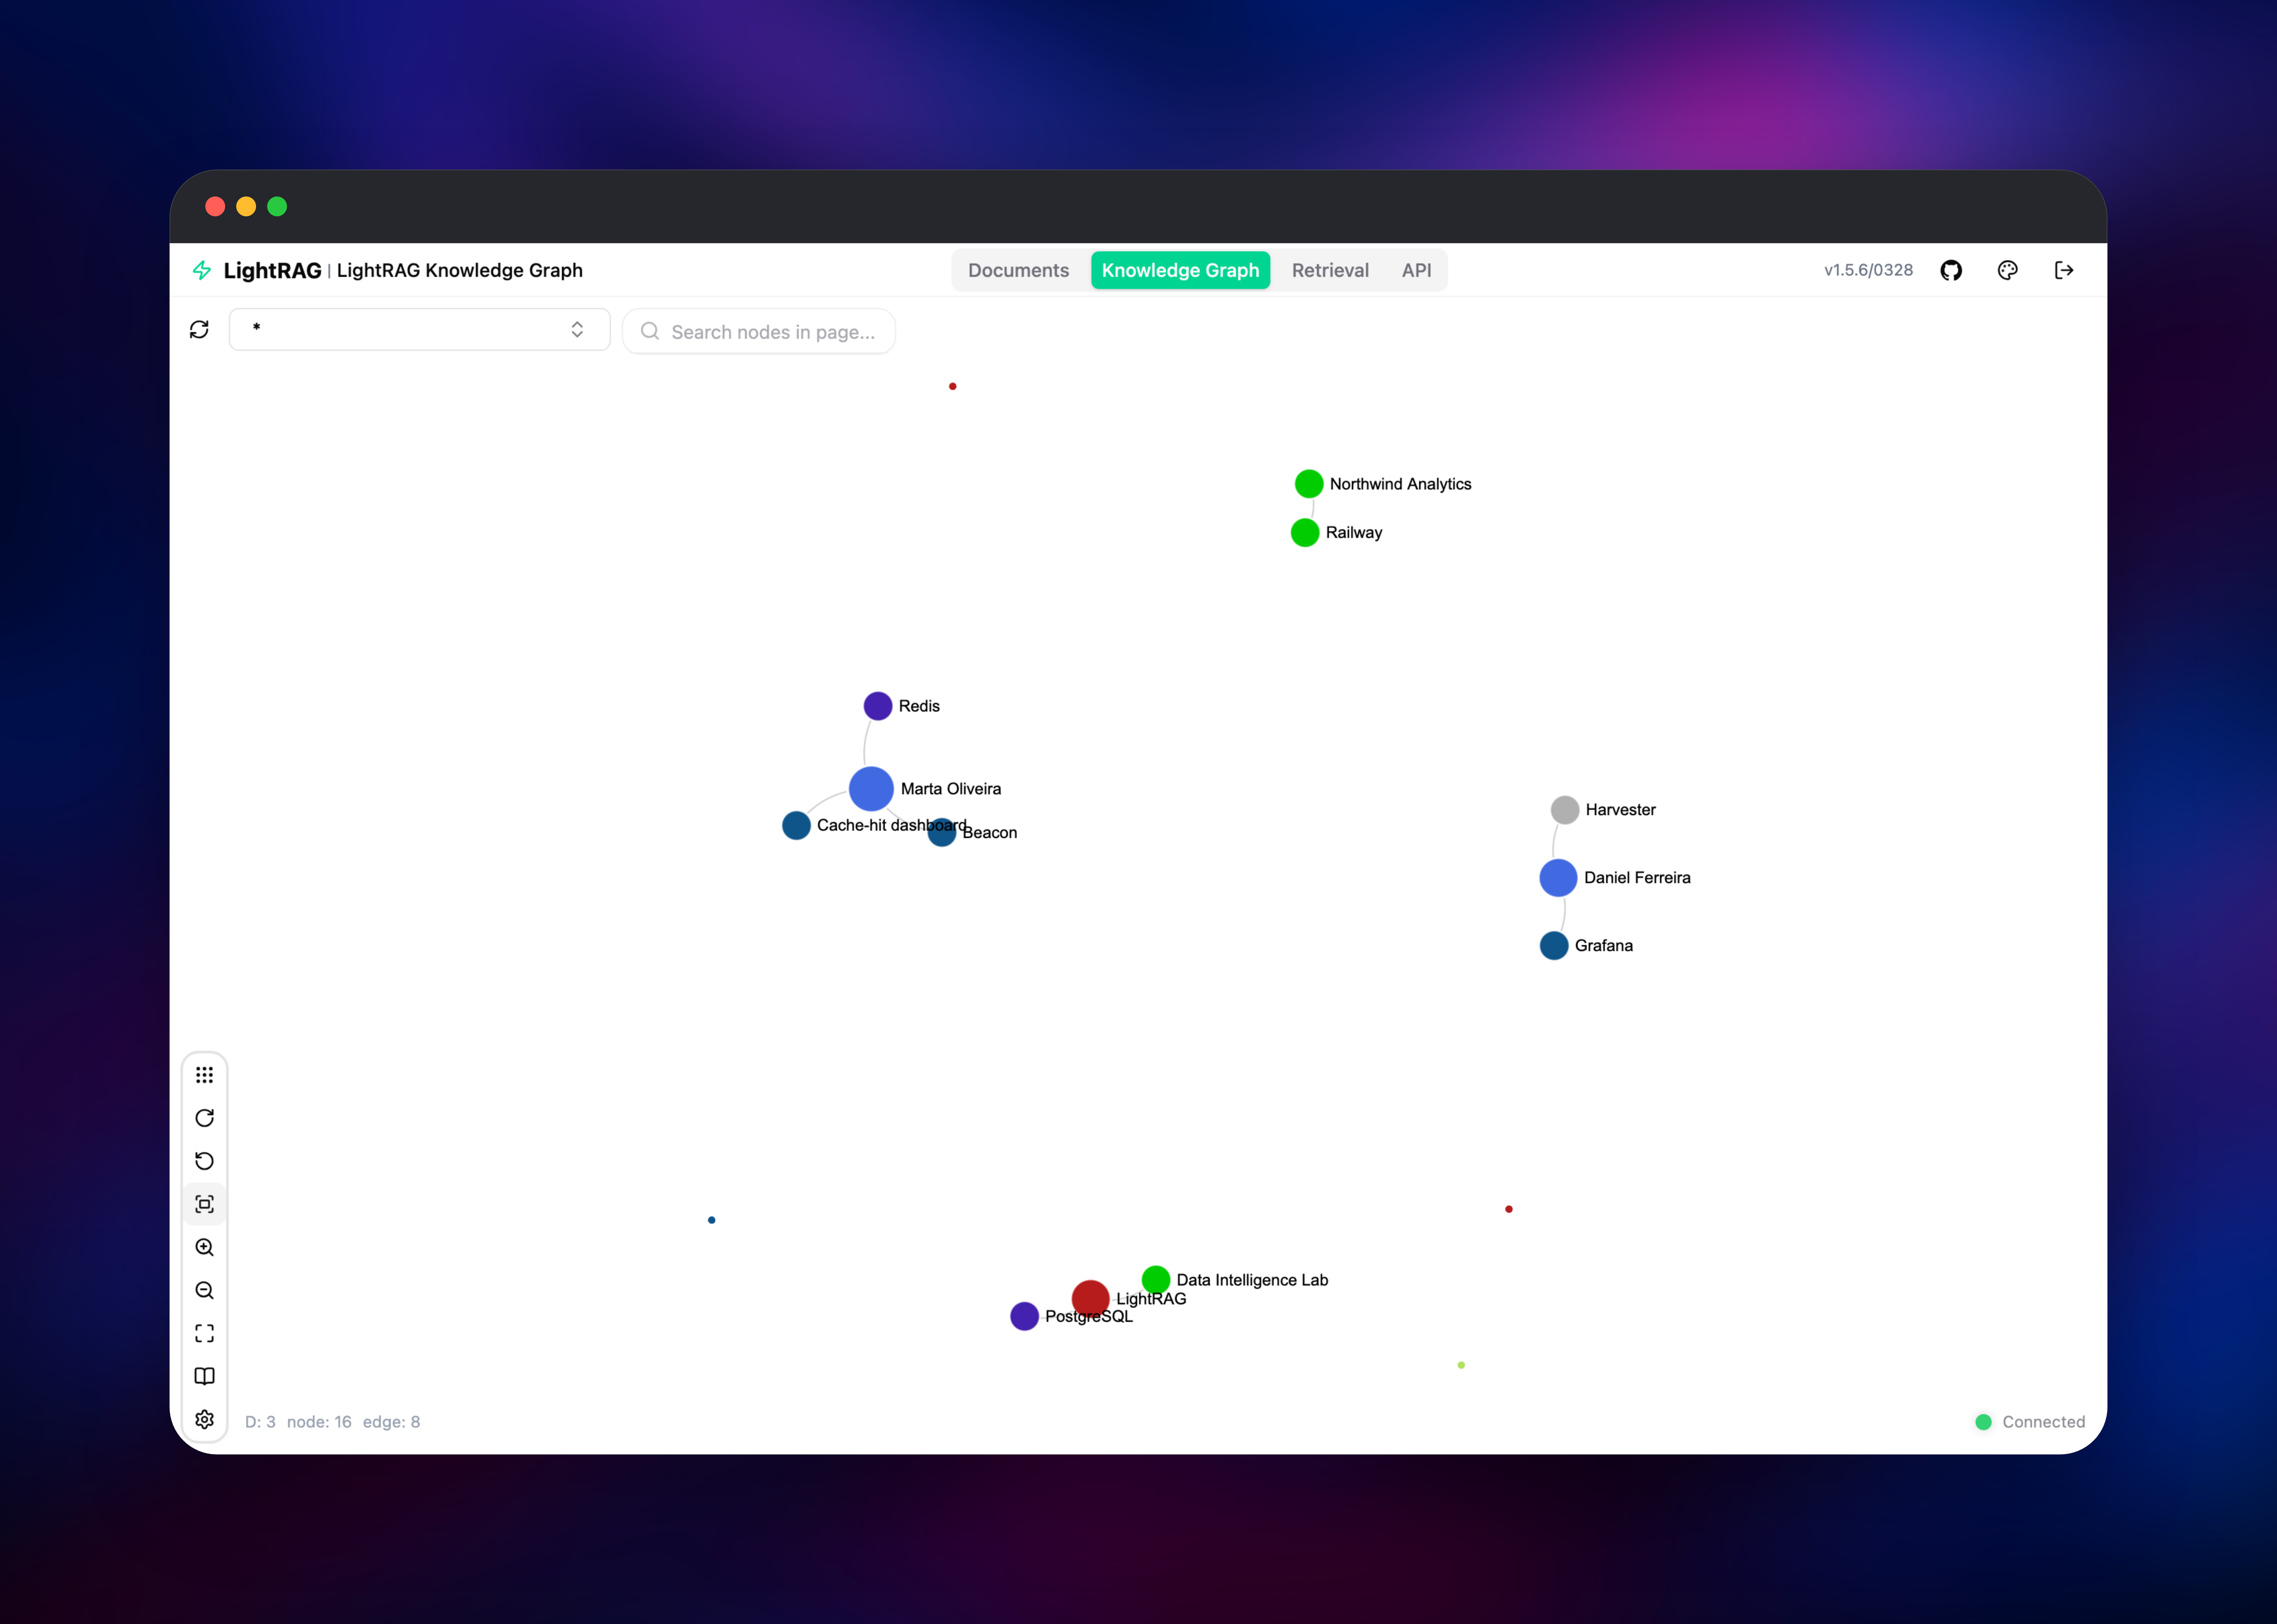Rotate graph clockwise icon
Viewport: 2277px width, 1624px height.
tap(204, 1118)
